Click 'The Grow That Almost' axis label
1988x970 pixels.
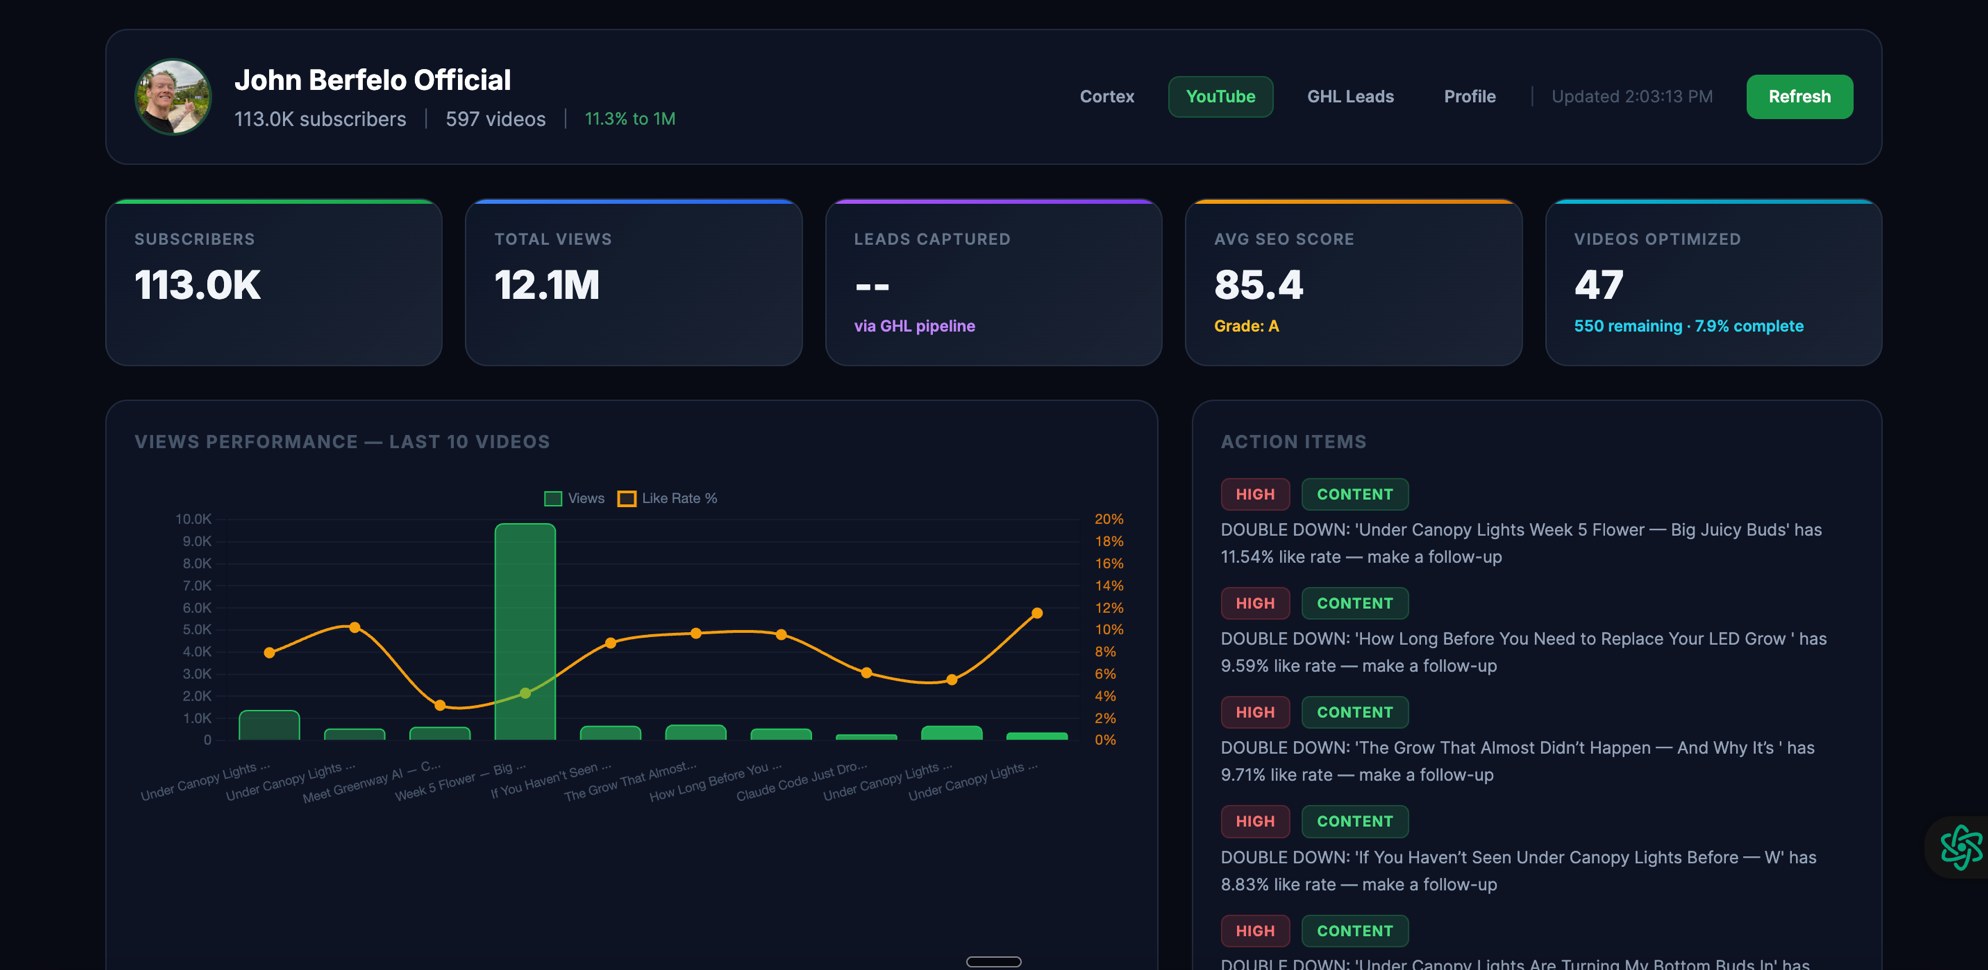(630, 781)
